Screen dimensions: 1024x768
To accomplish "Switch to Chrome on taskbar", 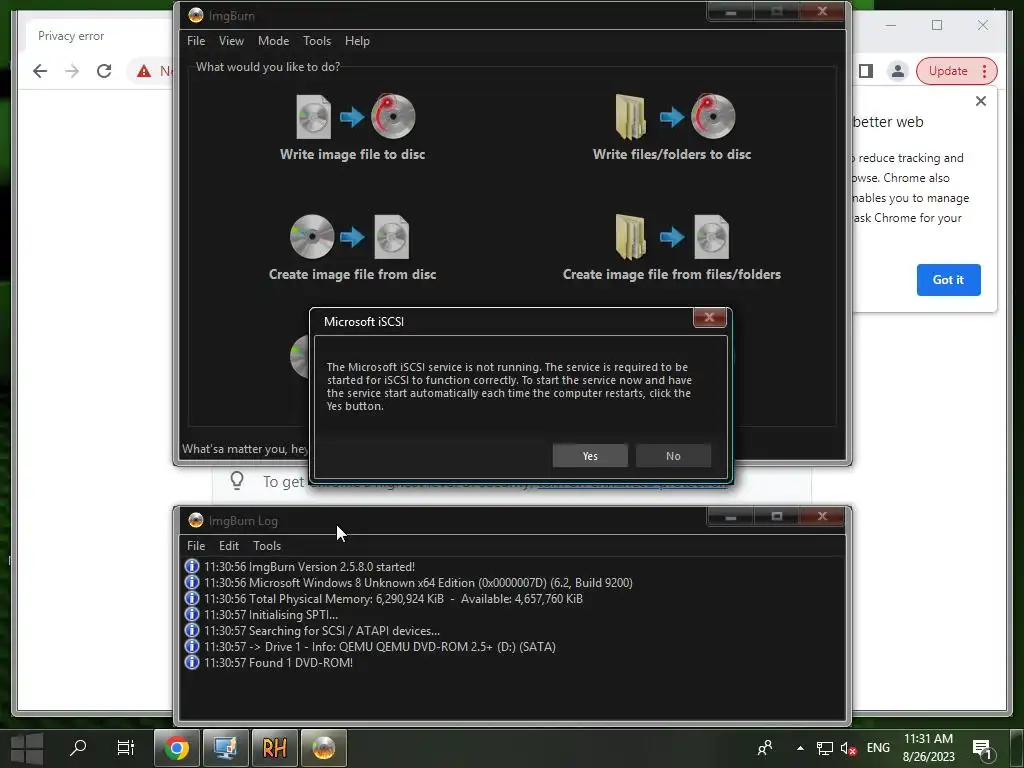I will tap(176, 748).
